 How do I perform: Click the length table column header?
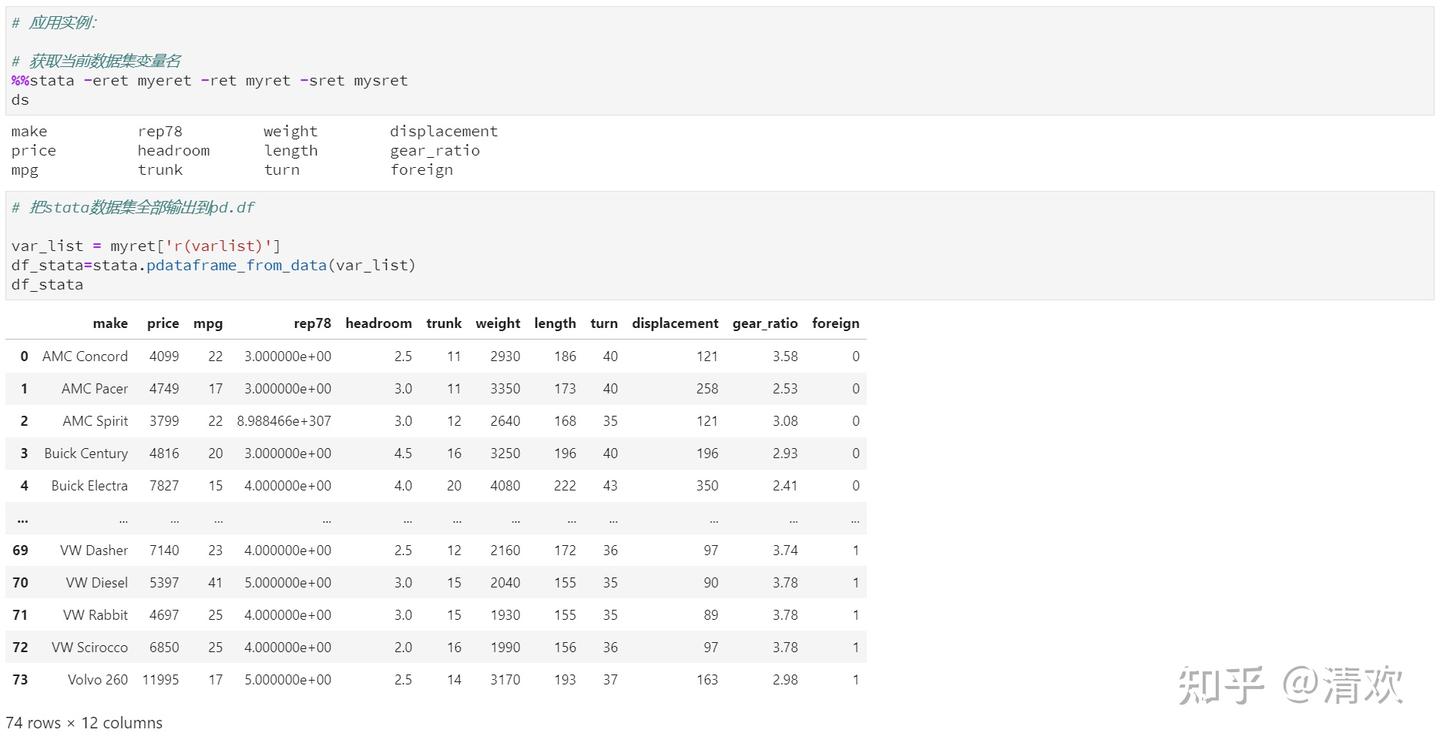click(555, 323)
